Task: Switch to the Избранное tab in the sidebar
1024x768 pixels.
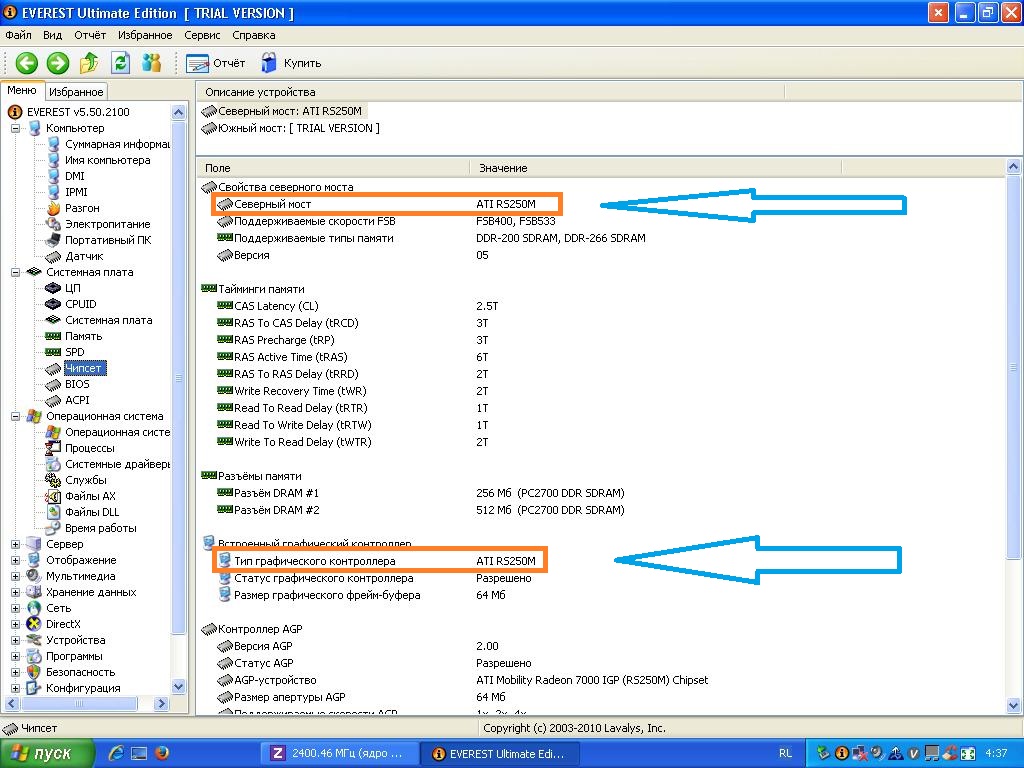Action: point(76,92)
